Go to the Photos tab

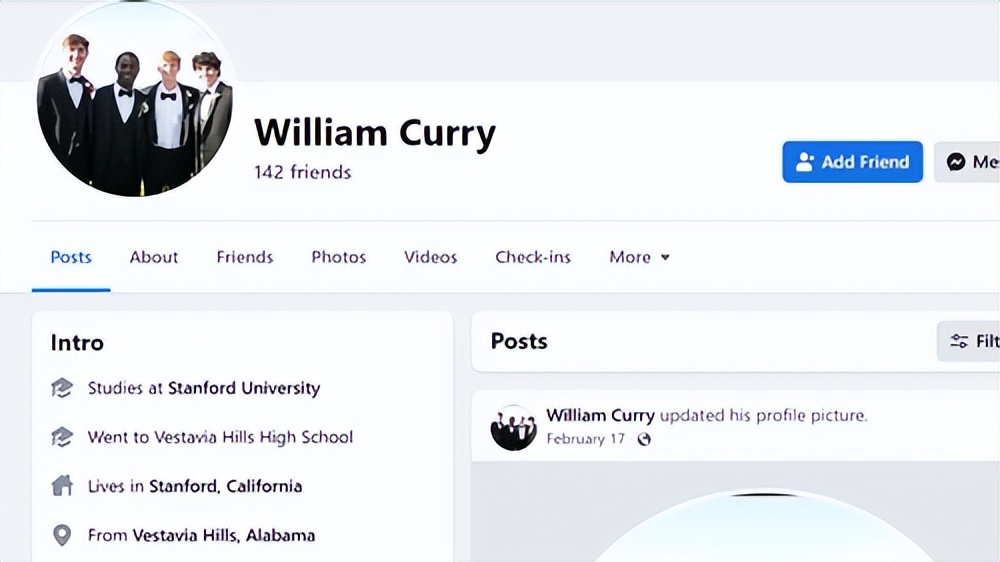(339, 257)
